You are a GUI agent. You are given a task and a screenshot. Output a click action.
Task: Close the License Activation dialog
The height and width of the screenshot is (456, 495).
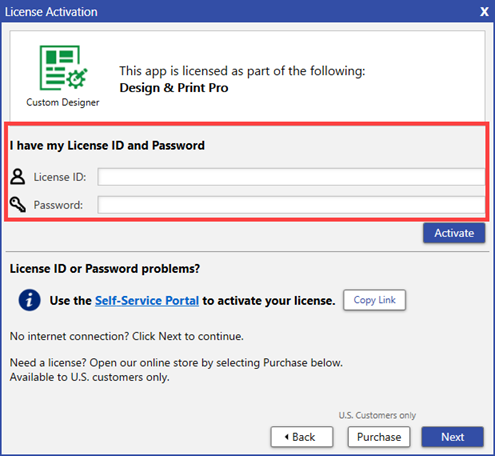484,12
